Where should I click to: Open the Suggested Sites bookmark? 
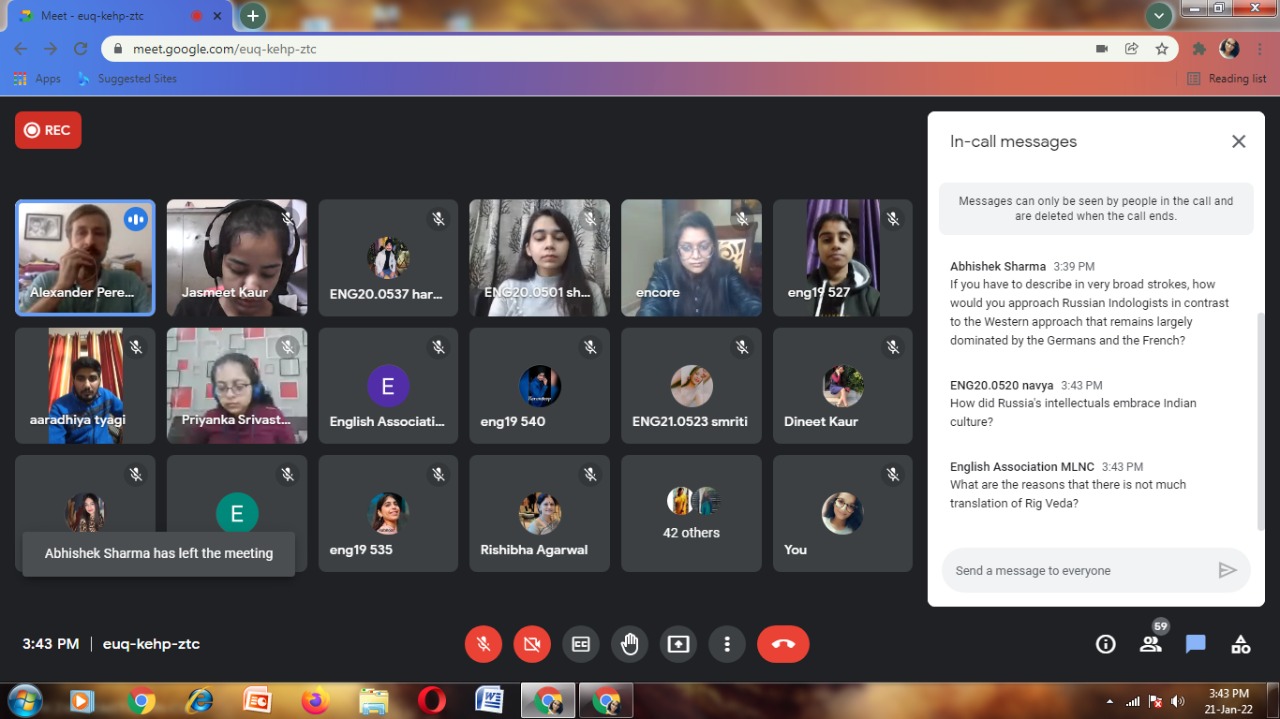(x=127, y=78)
